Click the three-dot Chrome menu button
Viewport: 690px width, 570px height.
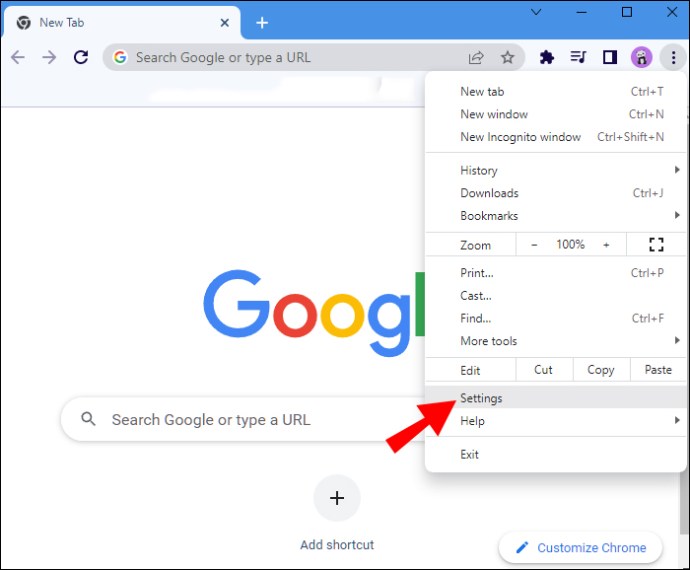point(673,57)
